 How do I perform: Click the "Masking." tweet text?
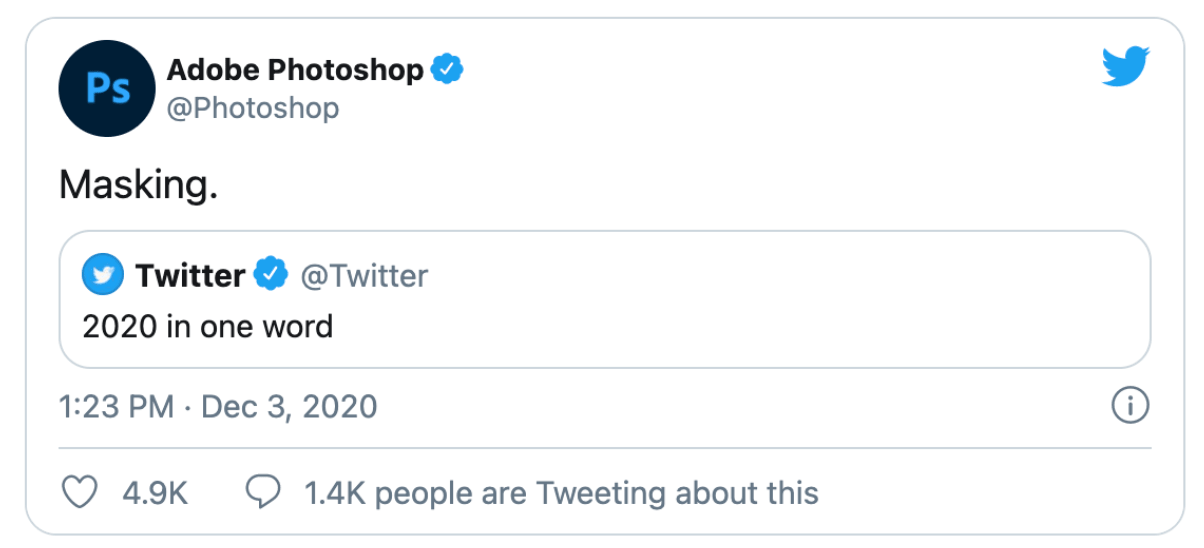138,185
